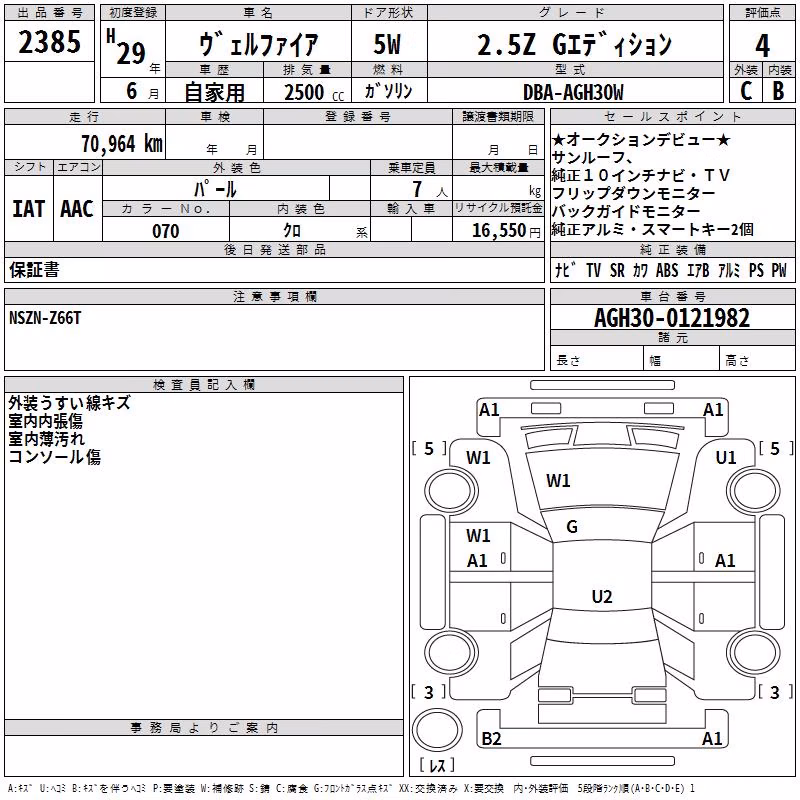Click the 高さ dimension field
This screenshot has height=800, width=800.
point(758,360)
